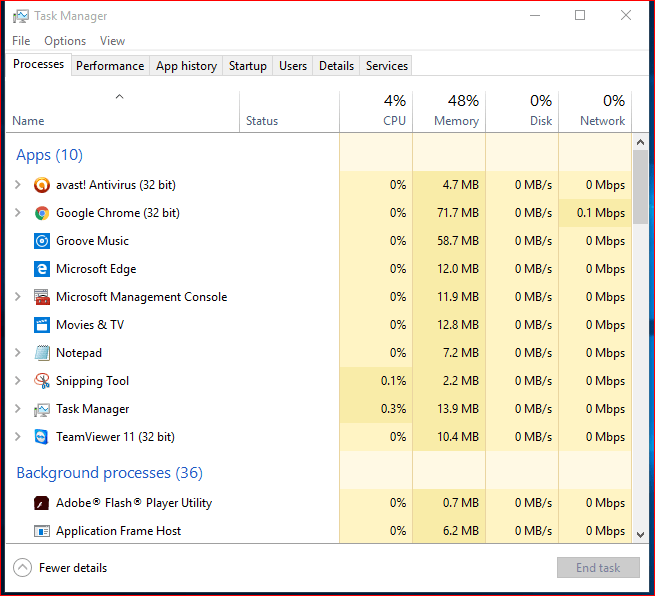Open the View menu
Screen dimensions: 655x596
pyautogui.click(x=112, y=41)
